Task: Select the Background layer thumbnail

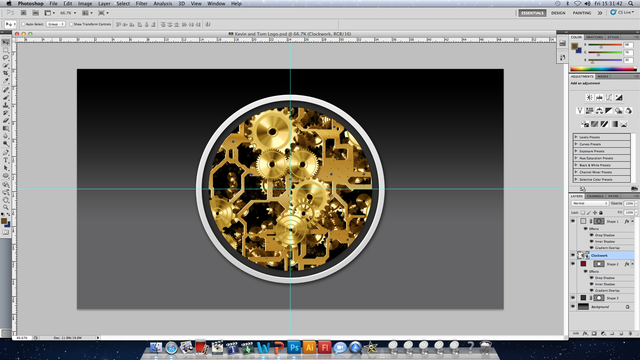Action: (583, 307)
